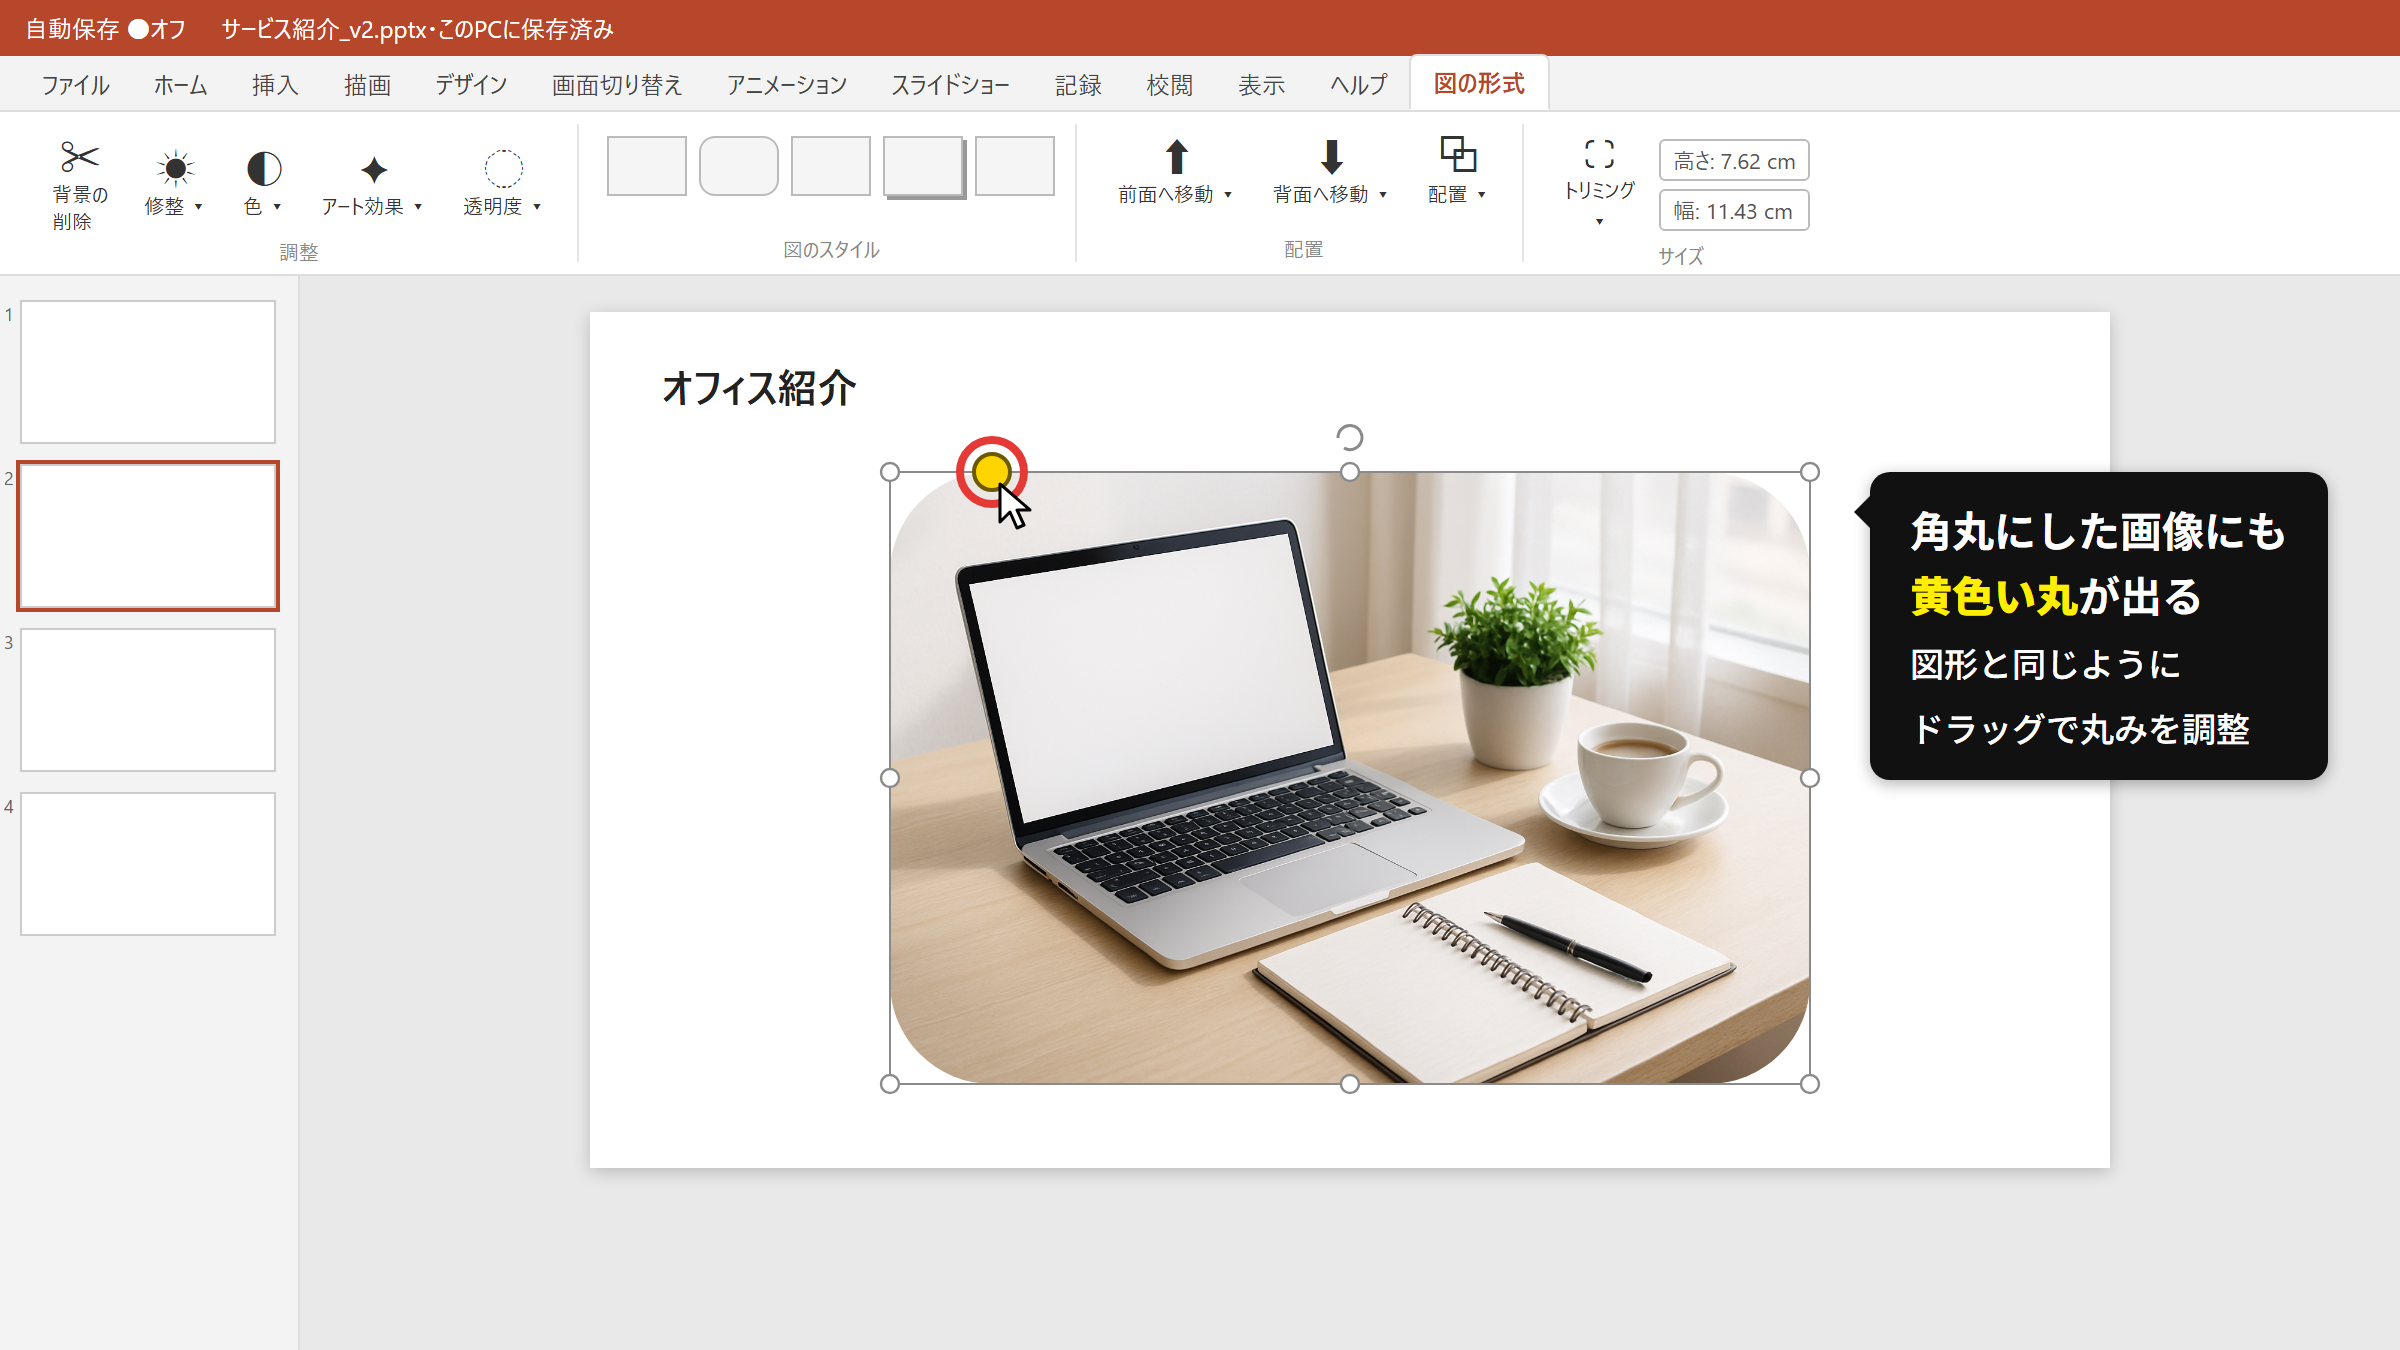Viewport: 2400px width, 1350px height.
Task: Switch to the ホーム tab
Action: [x=180, y=85]
